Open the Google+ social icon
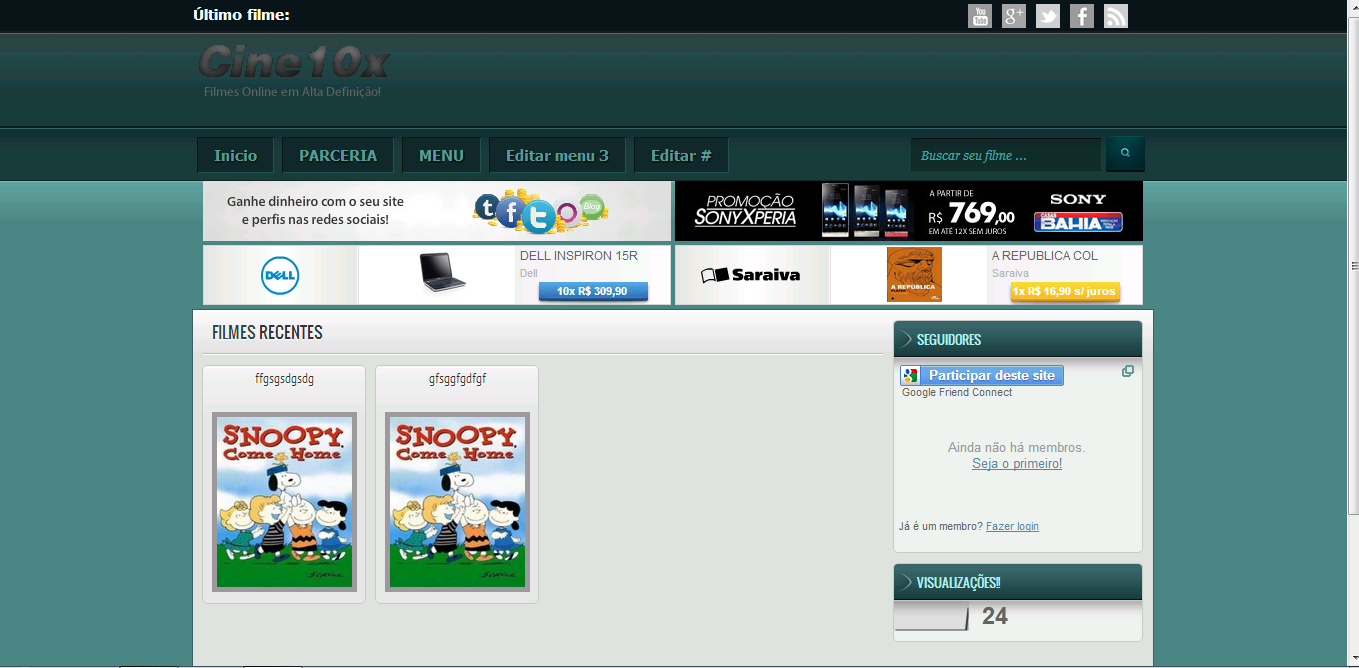The height and width of the screenshot is (668, 1359). click(1014, 16)
